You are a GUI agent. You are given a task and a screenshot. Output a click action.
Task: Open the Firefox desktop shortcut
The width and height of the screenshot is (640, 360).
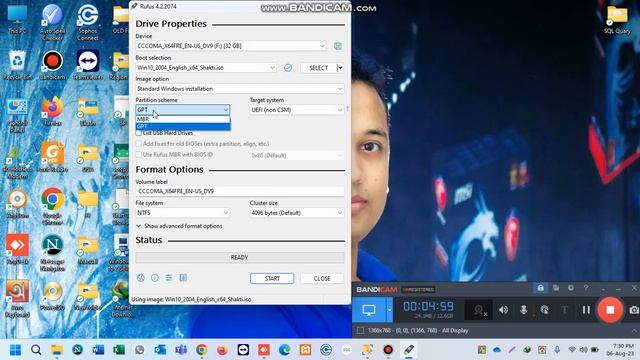(x=52, y=111)
